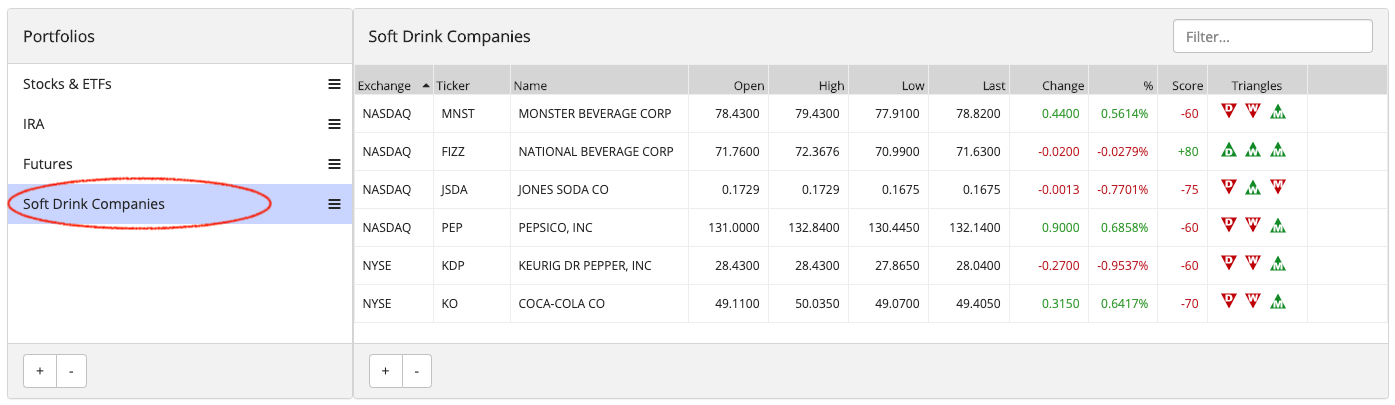The image size is (1395, 405).
Task: Select the KO ticker cell
Action: point(471,304)
